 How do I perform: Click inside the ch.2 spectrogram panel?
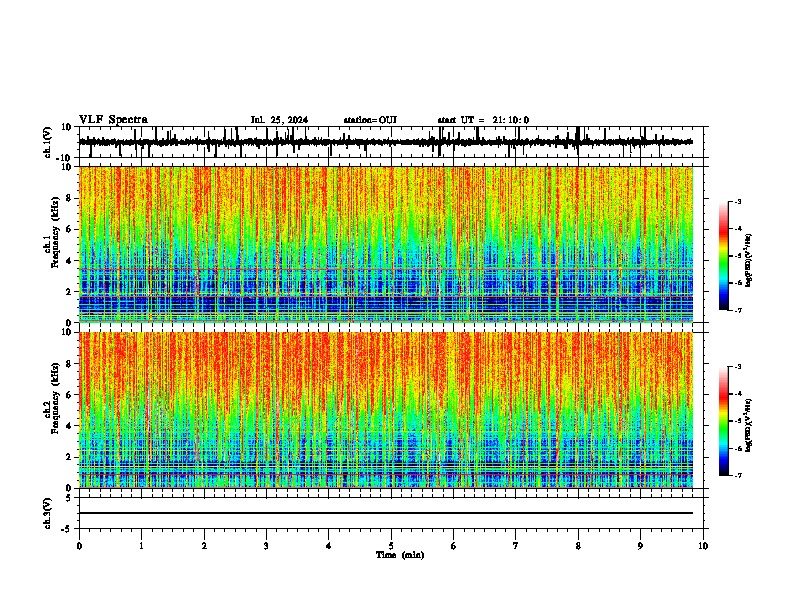point(386,410)
